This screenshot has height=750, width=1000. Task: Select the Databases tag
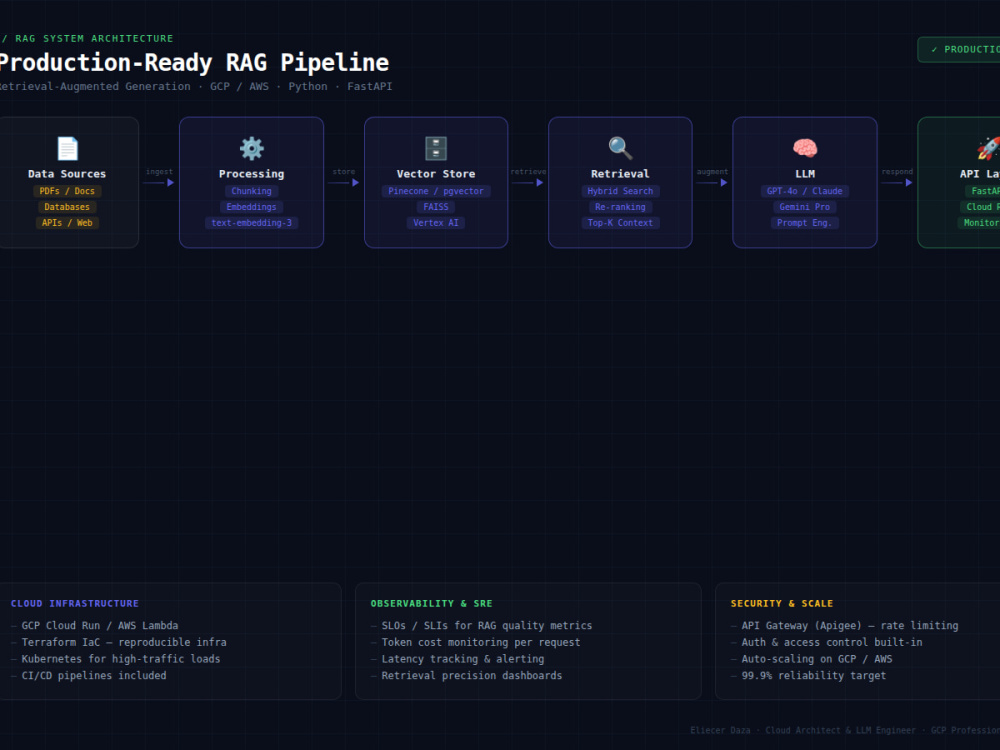pos(67,207)
